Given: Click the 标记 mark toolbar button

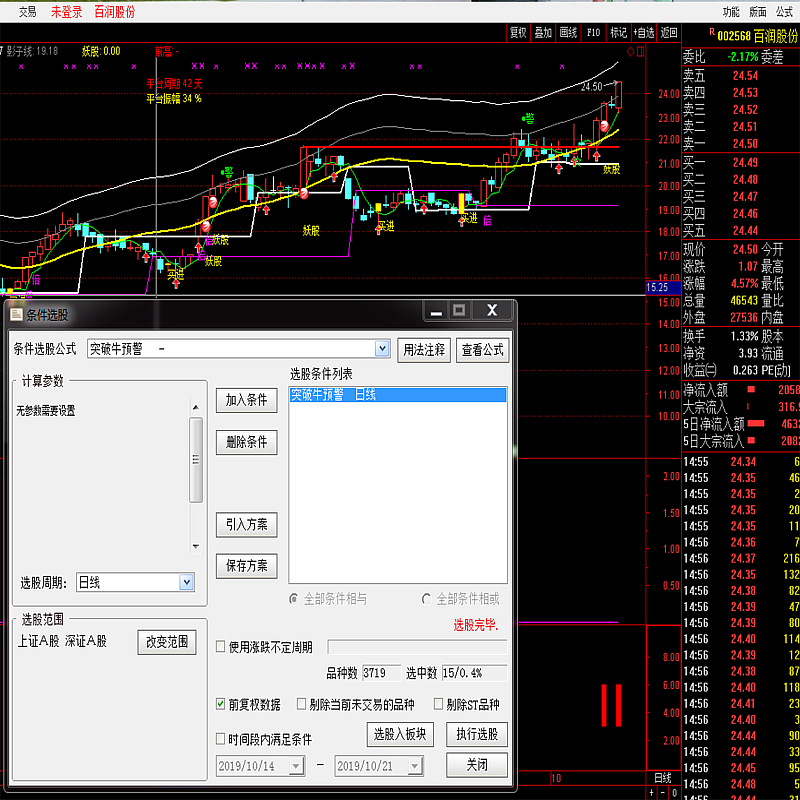Looking at the screenshot, I should [618, 33].
